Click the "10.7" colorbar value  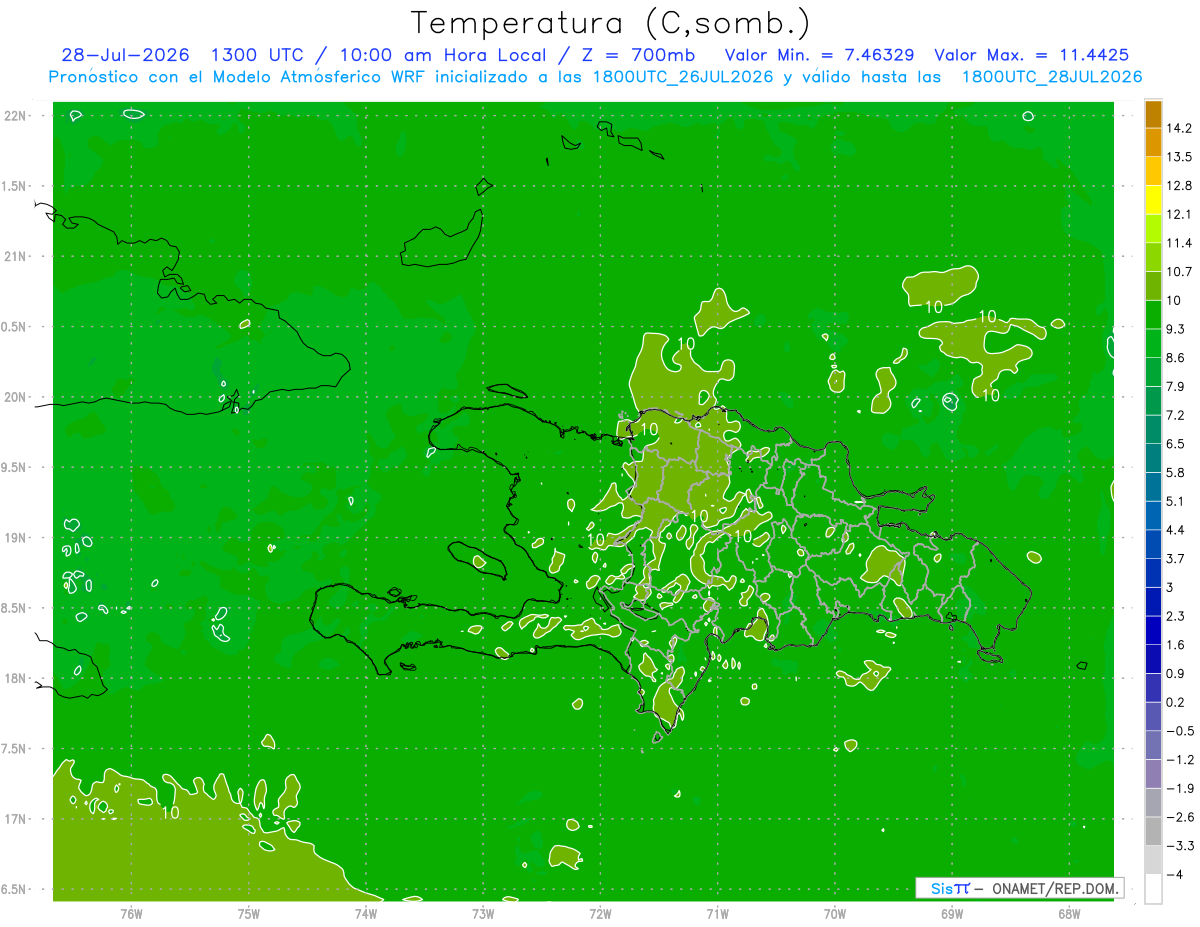click(1180, 271)
